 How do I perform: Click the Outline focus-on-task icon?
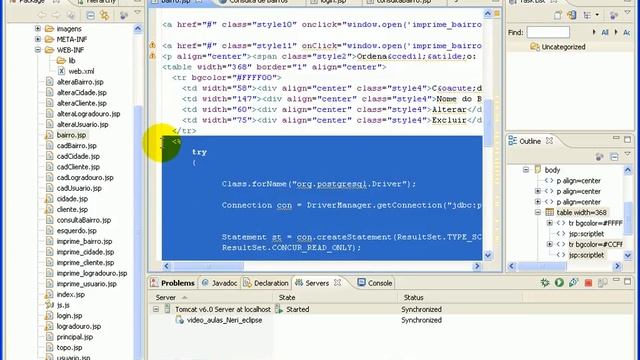point(599,157)
